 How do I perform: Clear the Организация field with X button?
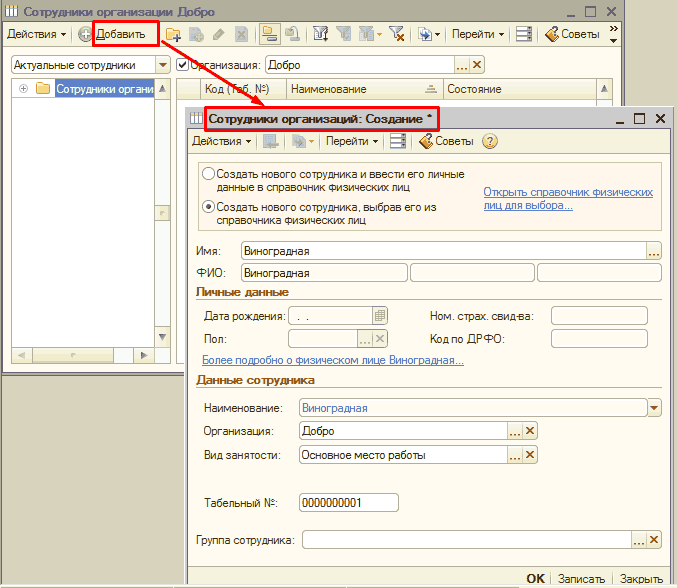531,431
